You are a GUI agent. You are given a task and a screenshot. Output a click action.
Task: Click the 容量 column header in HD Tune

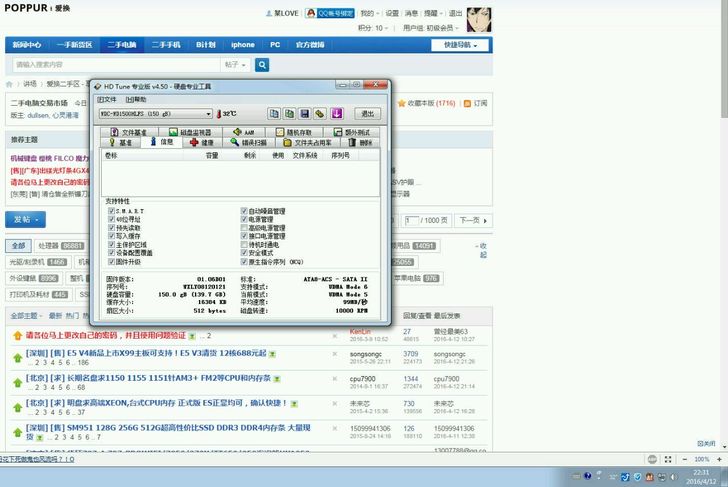(212, 155)
